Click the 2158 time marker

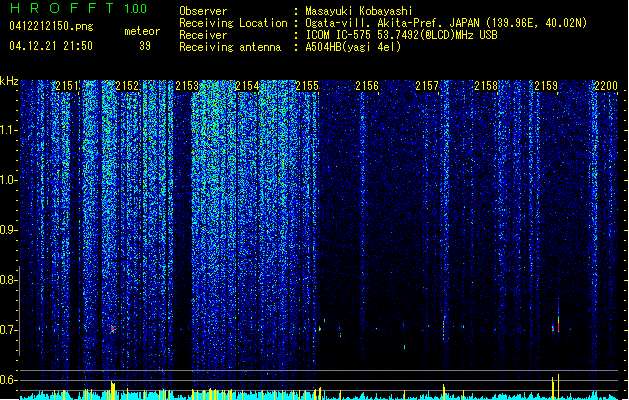(x=487, y=86)
